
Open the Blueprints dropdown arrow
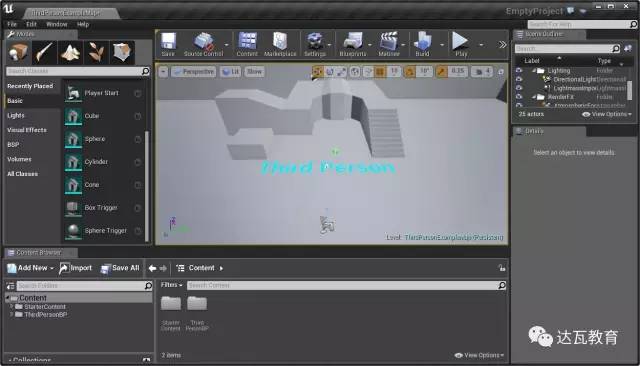pyautogui.click(x=370, y=44)
